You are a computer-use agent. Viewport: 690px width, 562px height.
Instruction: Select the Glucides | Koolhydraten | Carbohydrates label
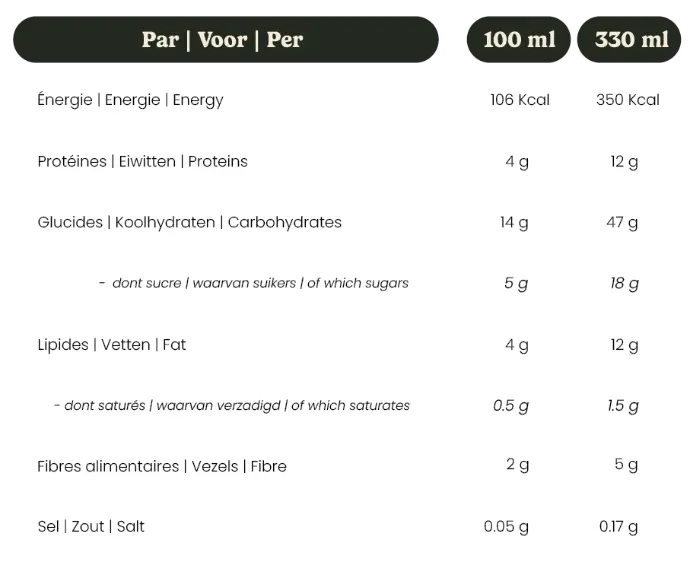(x=189, y=222)
